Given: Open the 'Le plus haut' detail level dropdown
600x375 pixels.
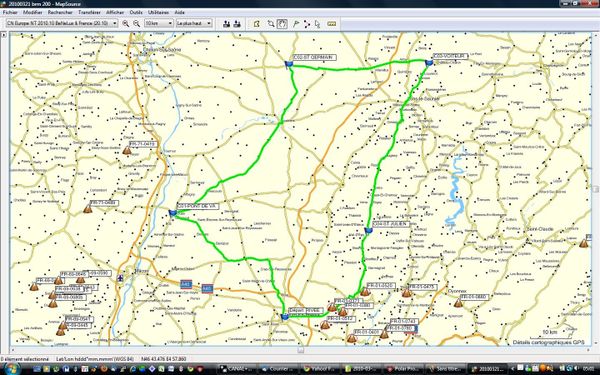Looking at the screenshot, I should tap(194, 23).
